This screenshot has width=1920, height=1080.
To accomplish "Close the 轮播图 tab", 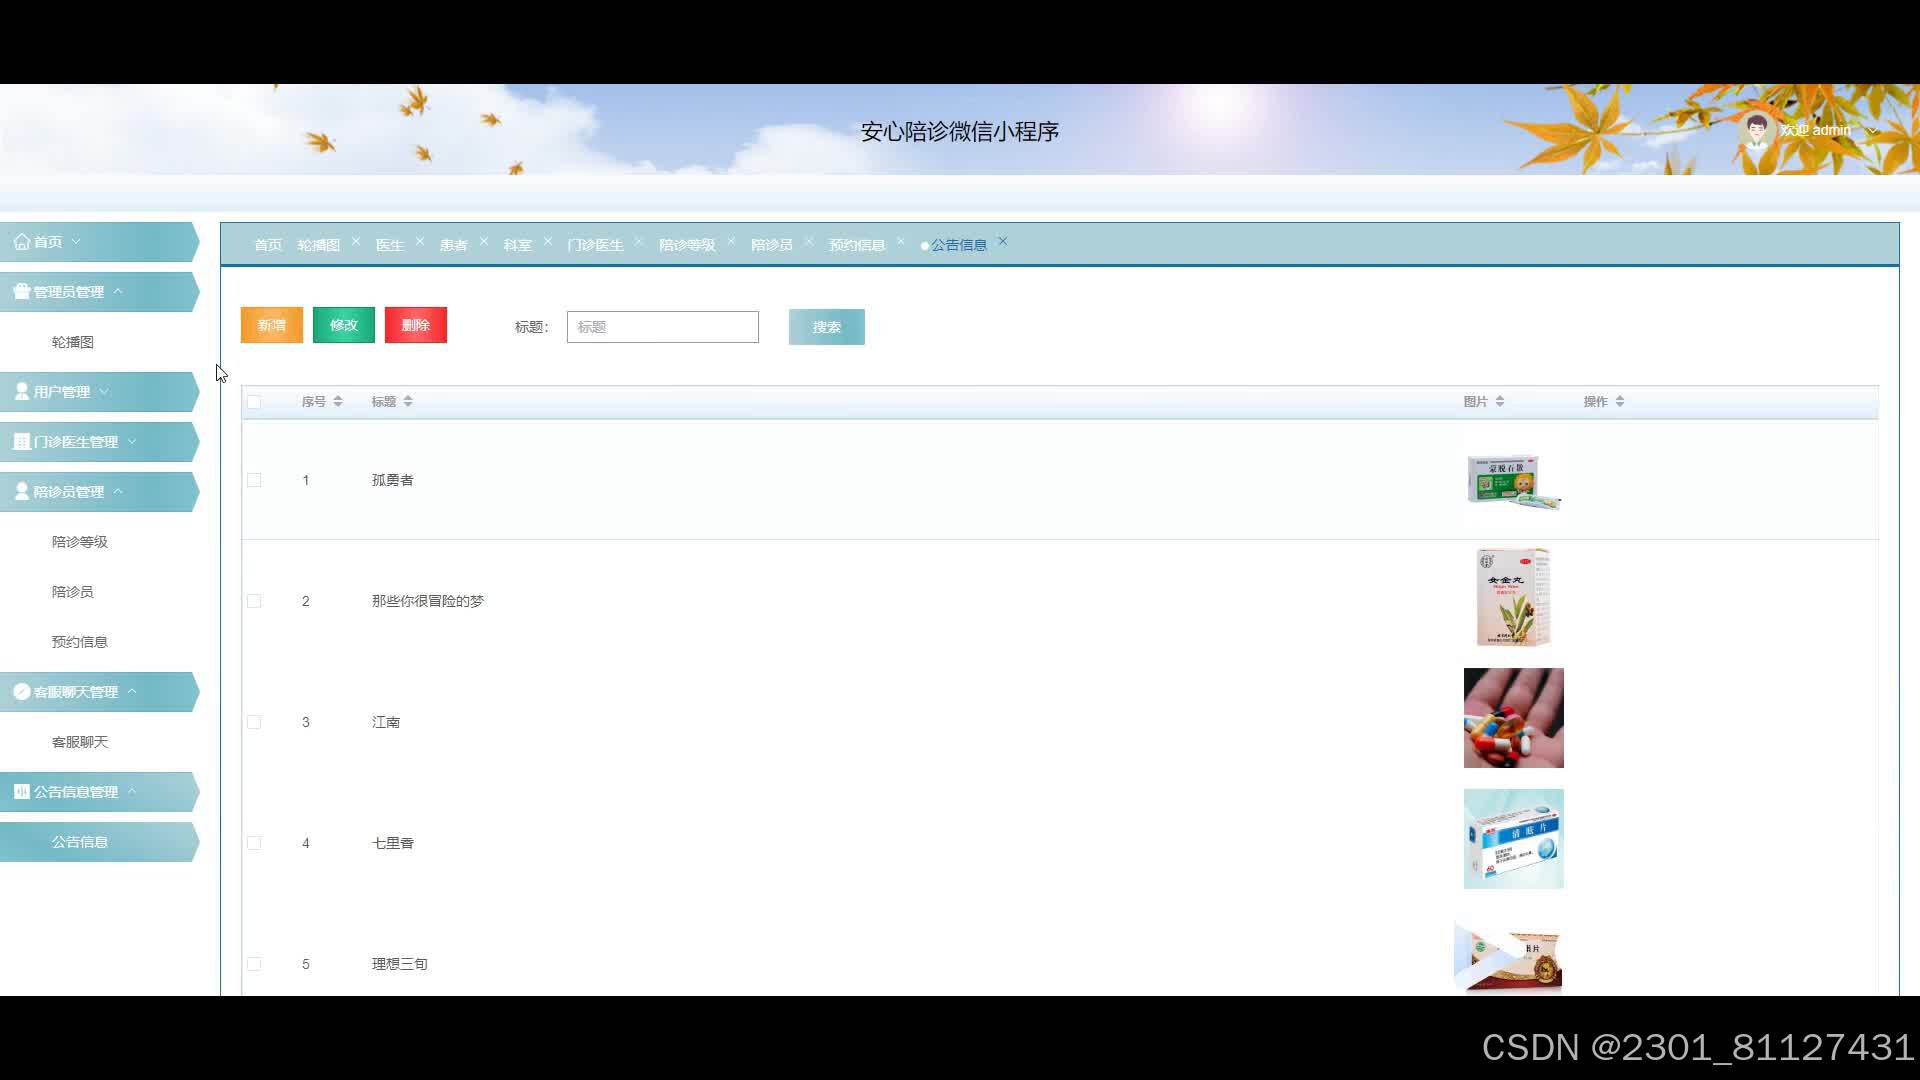I will 356,242.
